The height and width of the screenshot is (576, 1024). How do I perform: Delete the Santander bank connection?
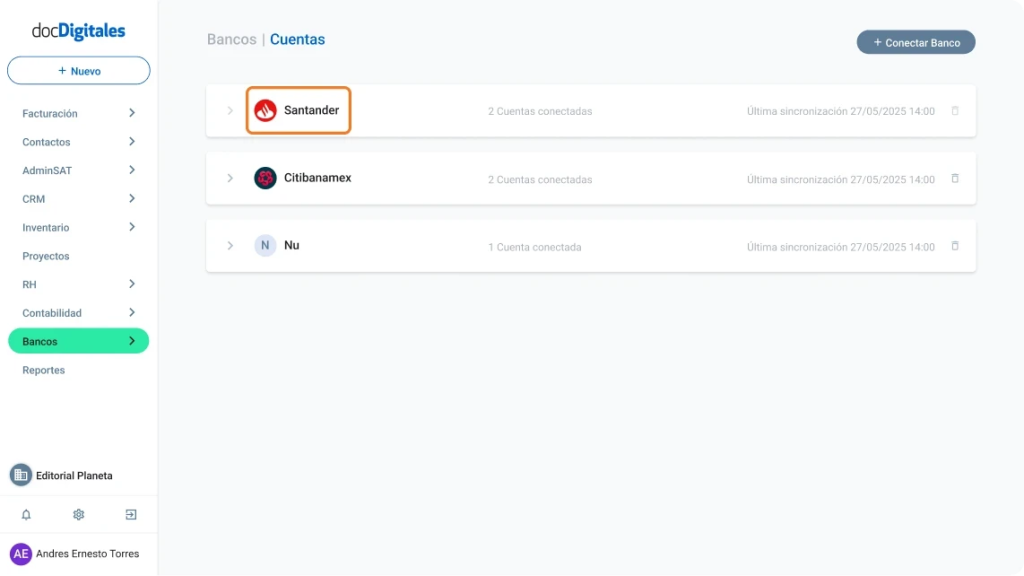pos(955,111)
